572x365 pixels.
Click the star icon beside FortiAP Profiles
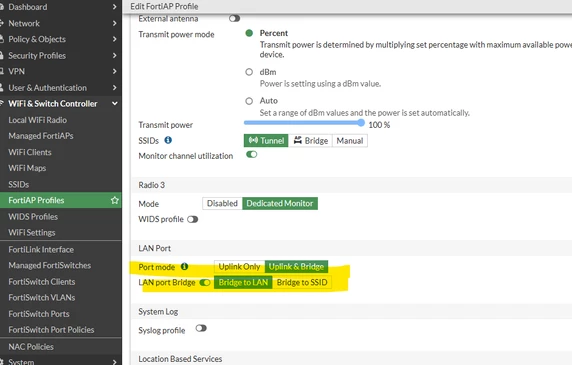[x=115, y=200]
